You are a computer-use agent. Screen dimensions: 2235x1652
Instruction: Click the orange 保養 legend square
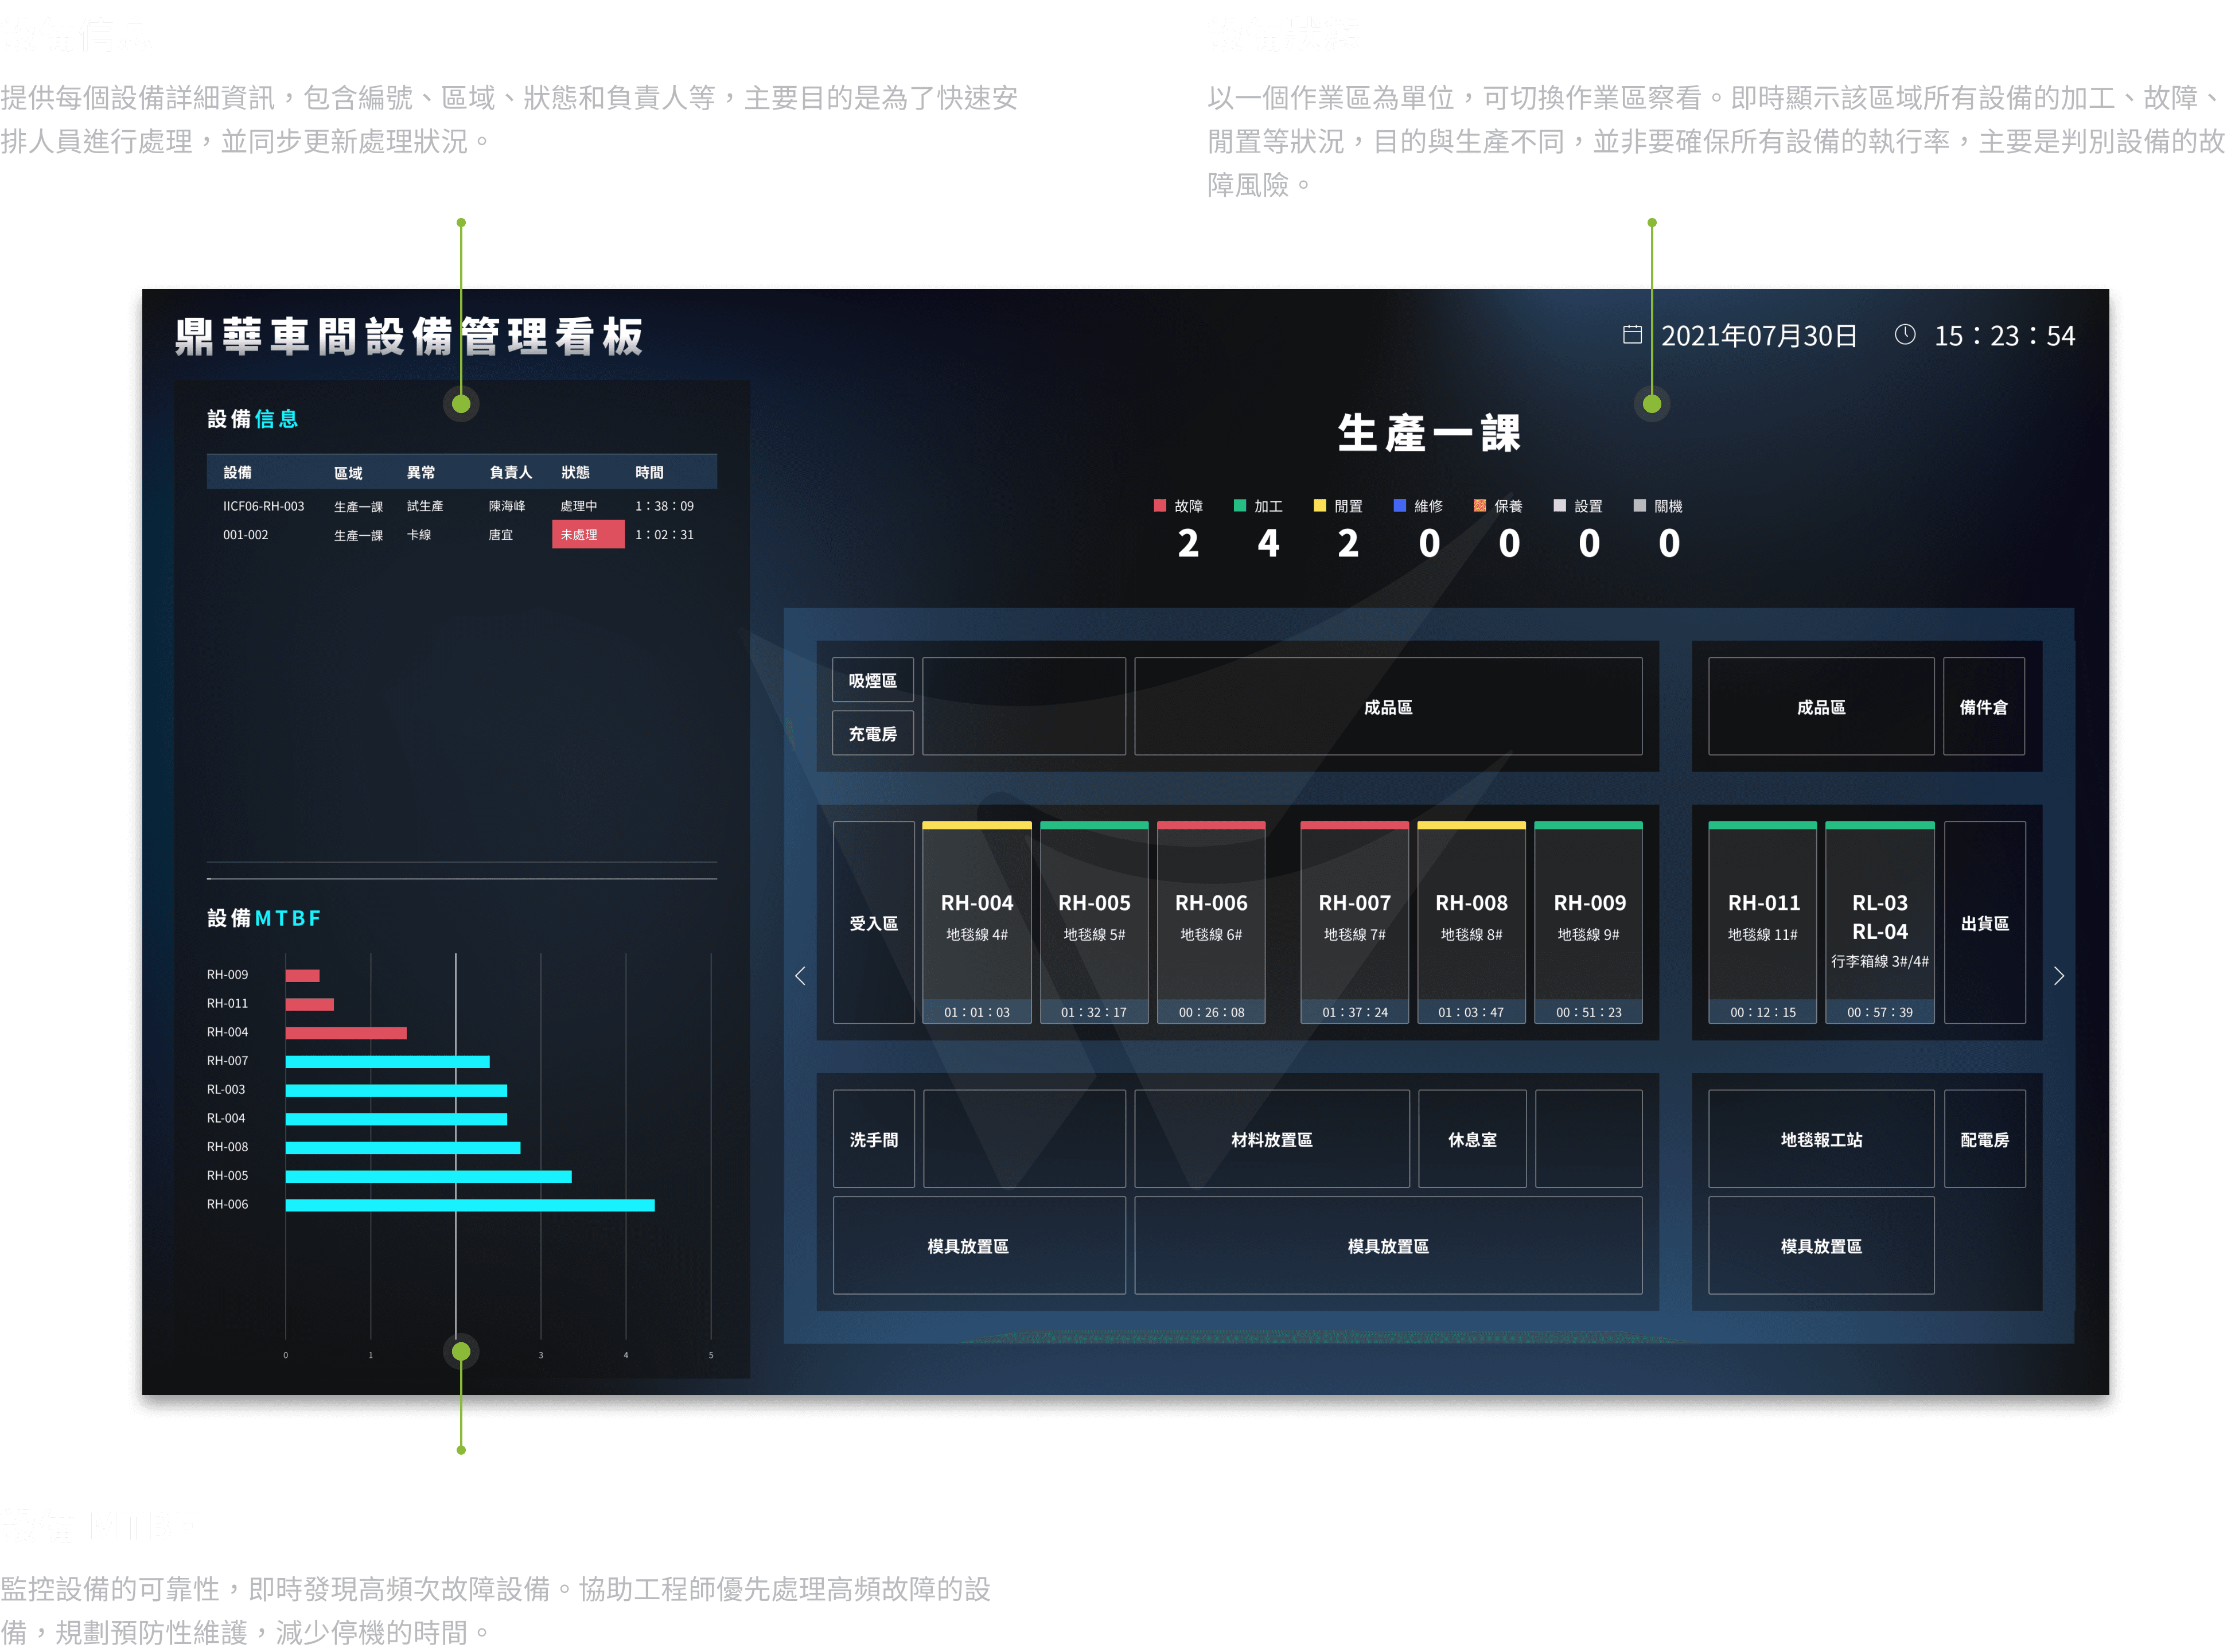(x=1480, y=506)
